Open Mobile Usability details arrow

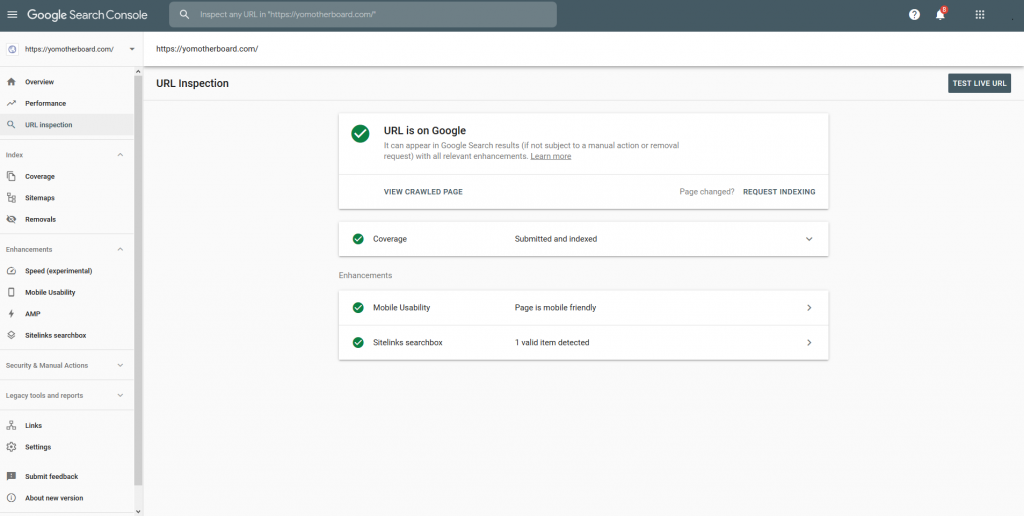pyautogui.click(x=809, y=308)
